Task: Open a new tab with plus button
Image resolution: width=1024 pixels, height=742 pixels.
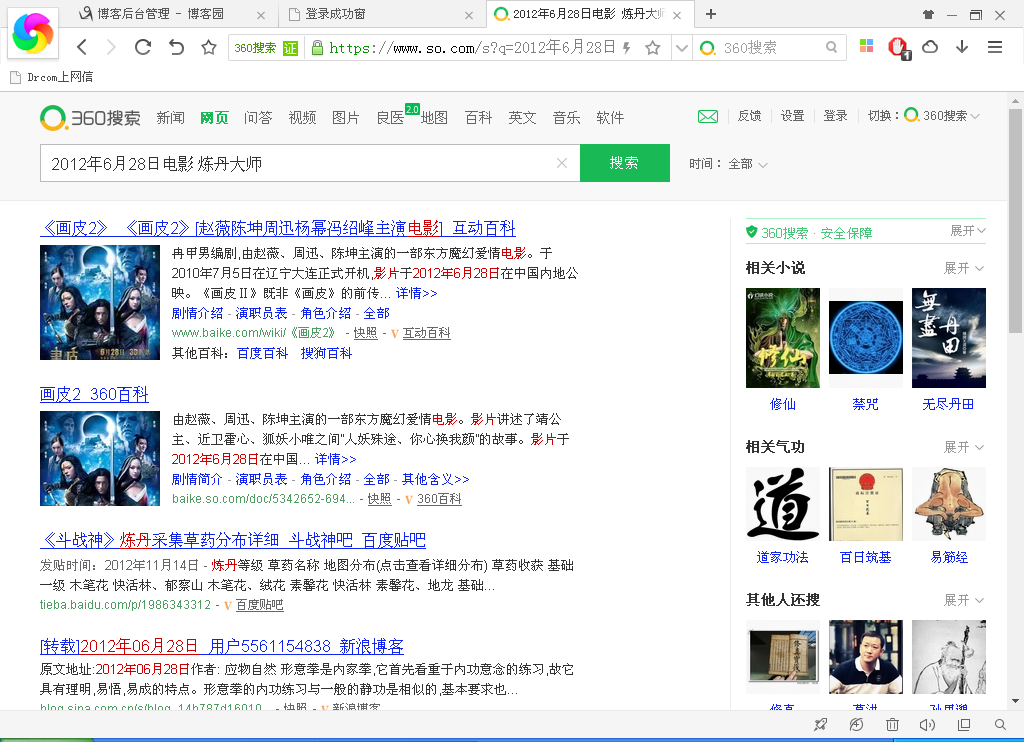Action: coord(711,14)
